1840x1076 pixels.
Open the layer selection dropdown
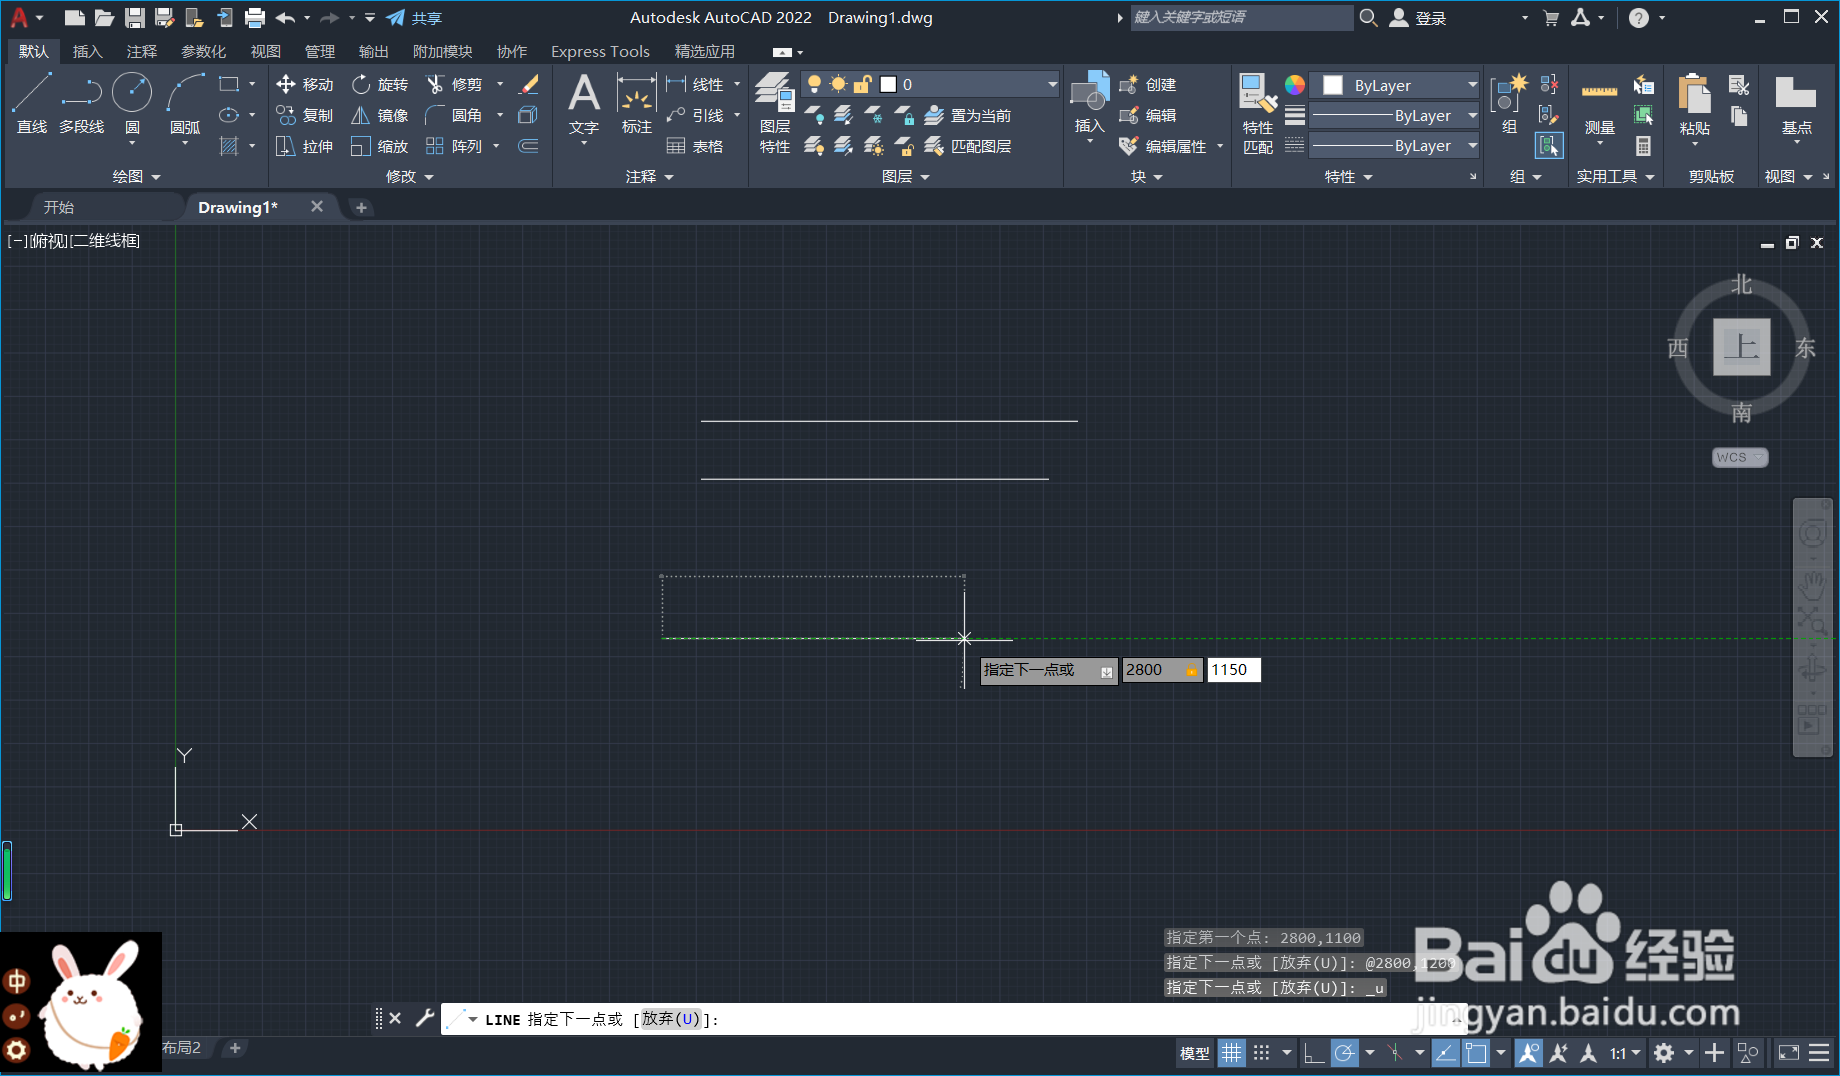[x=930, y=84]
